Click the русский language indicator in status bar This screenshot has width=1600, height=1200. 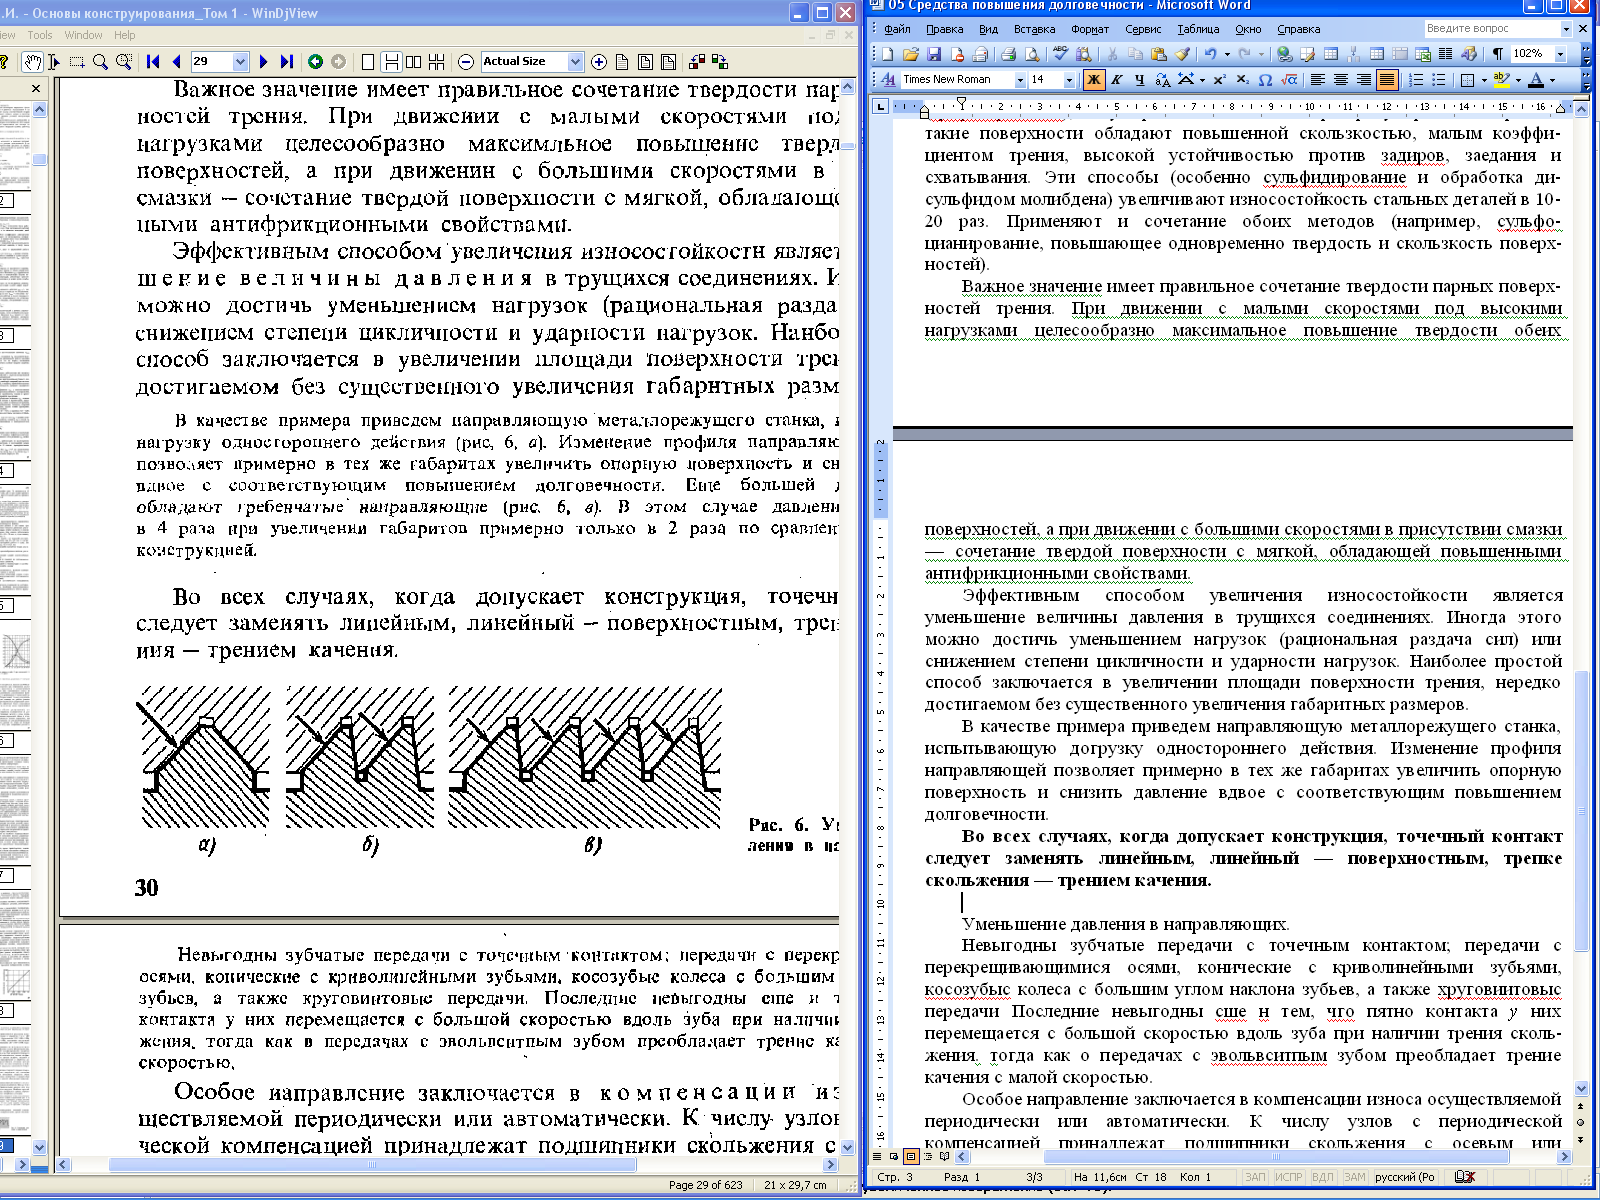click(x=1404, y=1177)
